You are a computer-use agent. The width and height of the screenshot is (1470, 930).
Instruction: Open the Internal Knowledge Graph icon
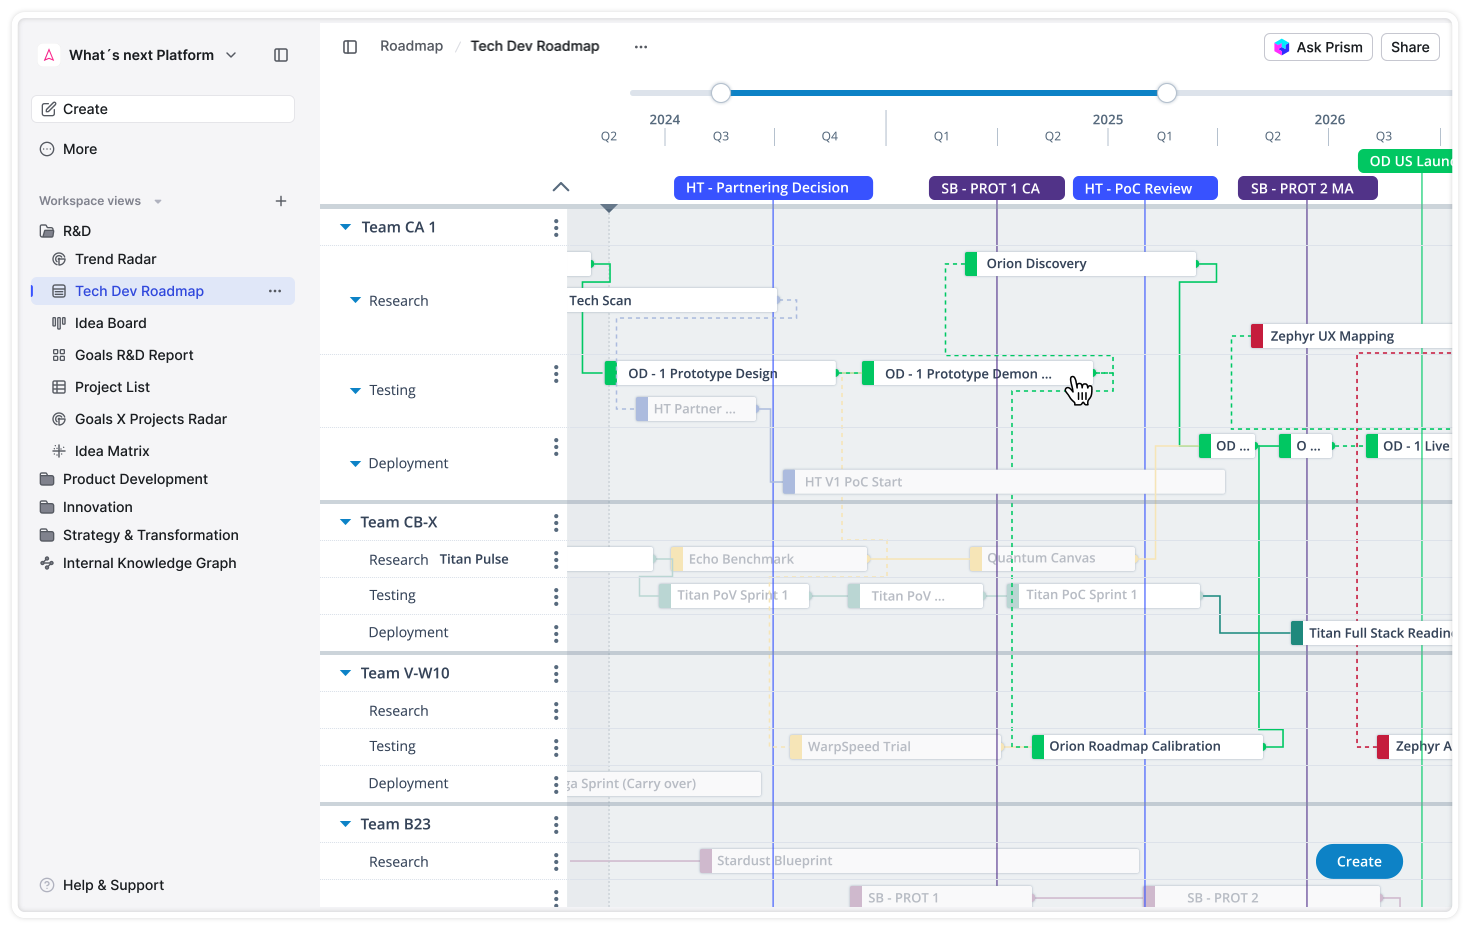[47, 563]
